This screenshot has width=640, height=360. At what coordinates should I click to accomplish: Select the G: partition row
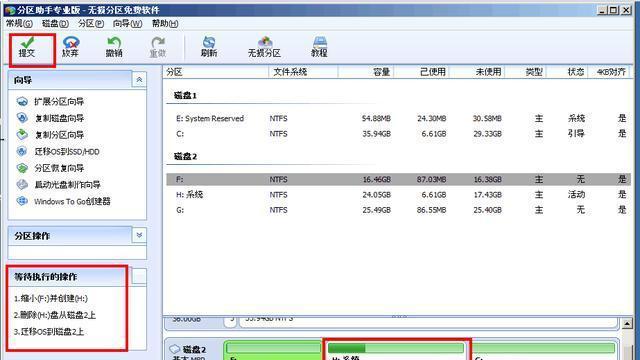tap(398, 210)
